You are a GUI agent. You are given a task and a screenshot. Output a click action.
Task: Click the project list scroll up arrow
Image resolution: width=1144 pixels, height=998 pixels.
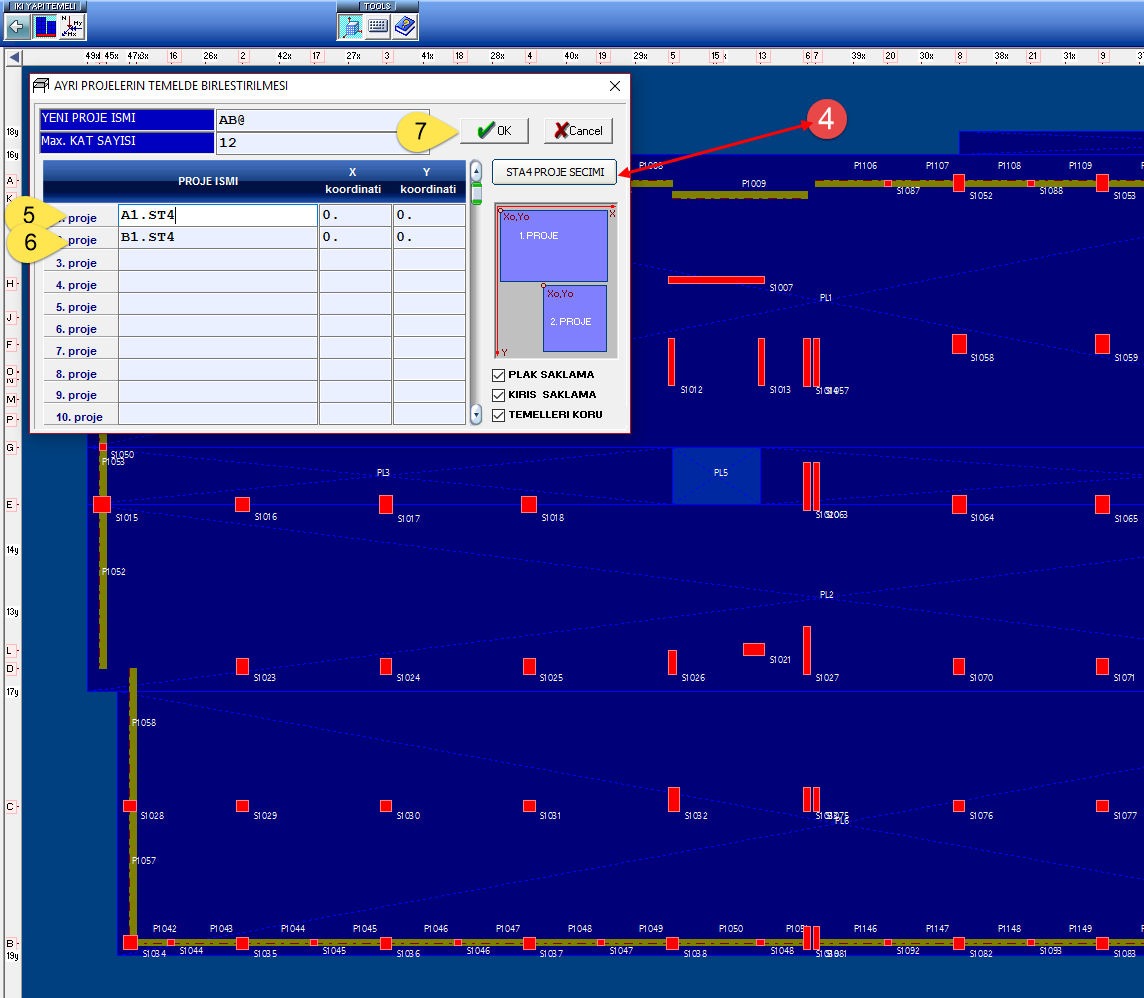tap(476, 169)
